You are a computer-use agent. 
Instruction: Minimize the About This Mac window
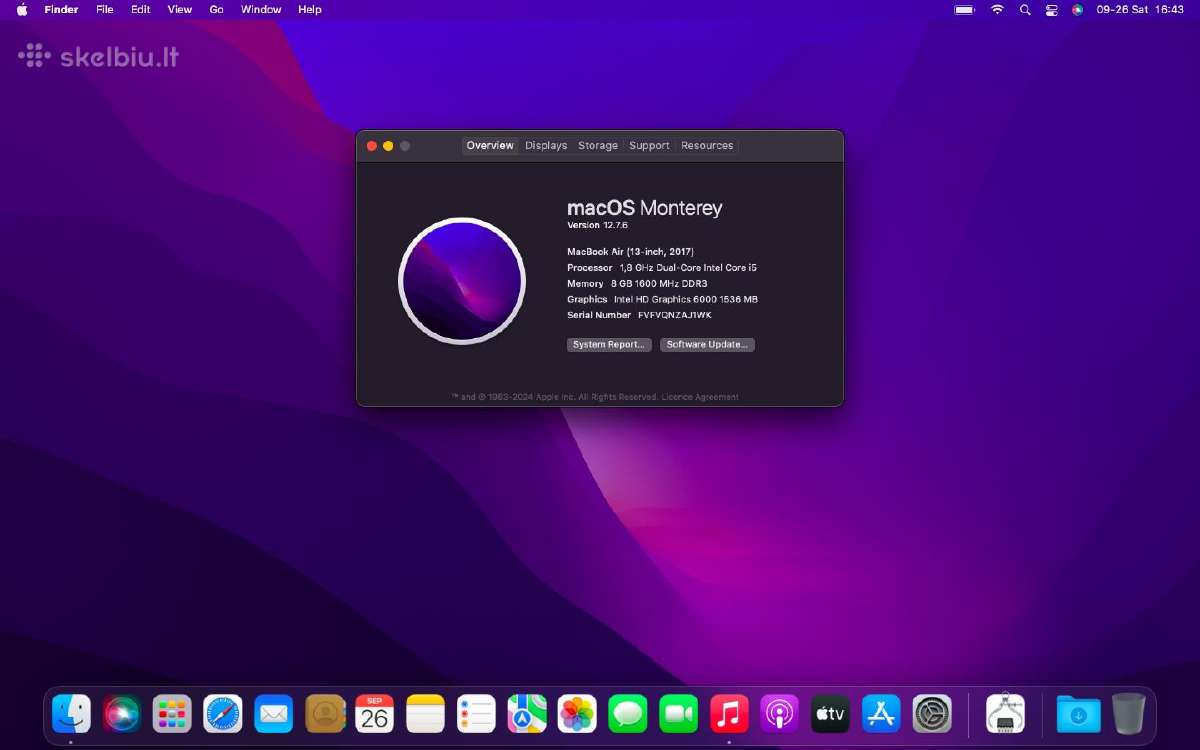click(x=388, y=146)
